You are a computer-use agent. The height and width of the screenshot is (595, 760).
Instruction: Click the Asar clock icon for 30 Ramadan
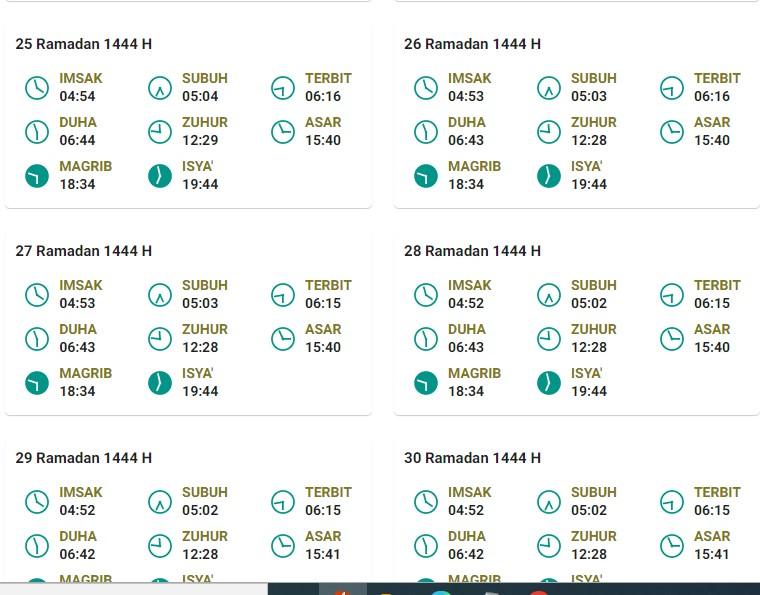(x=672, y=546)
